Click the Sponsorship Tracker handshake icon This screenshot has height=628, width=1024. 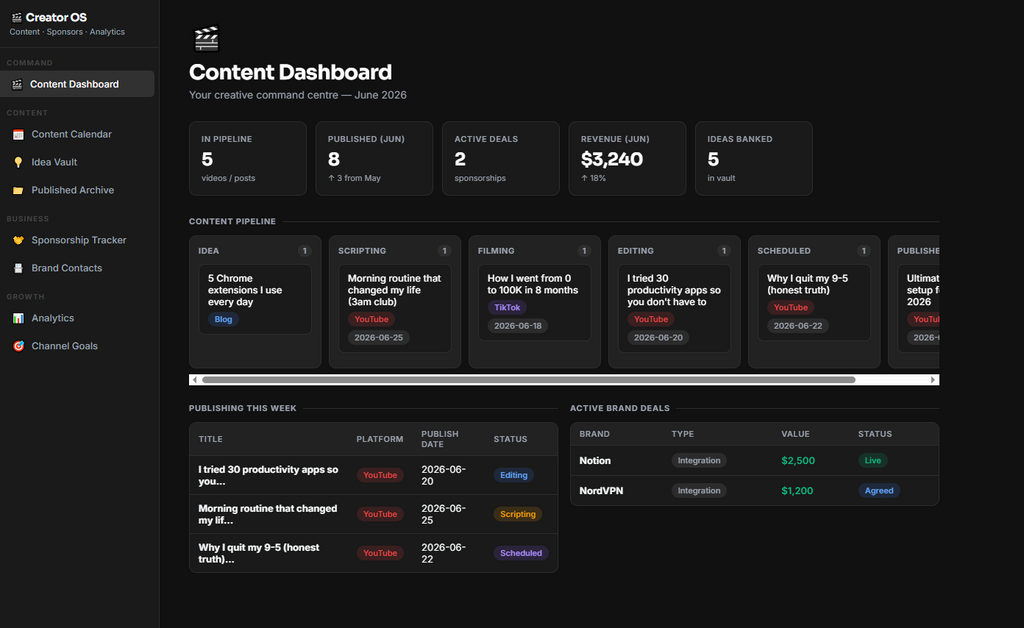(x=18, y=240)
